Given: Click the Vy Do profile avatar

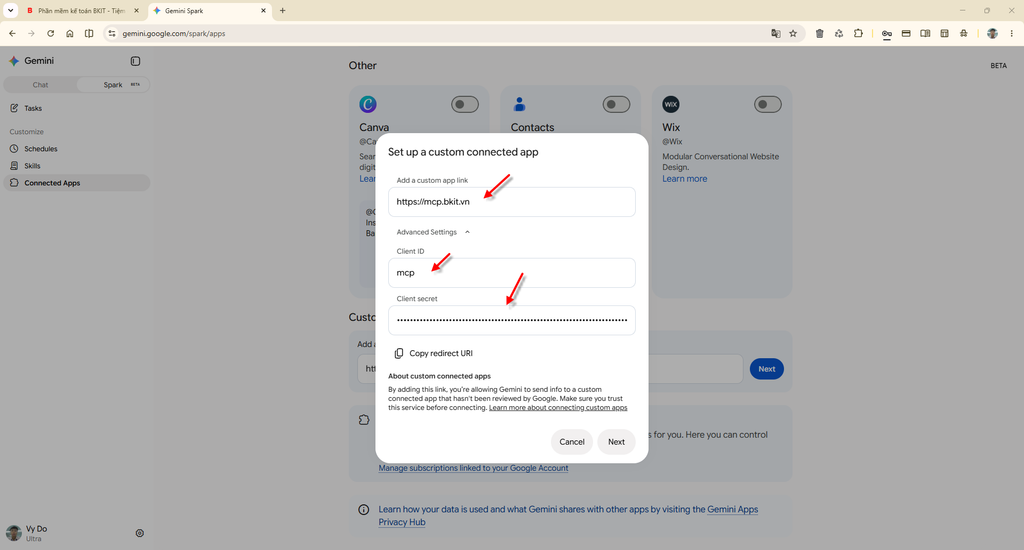Looking at the screenshot, I should click(x=14, y=533).
